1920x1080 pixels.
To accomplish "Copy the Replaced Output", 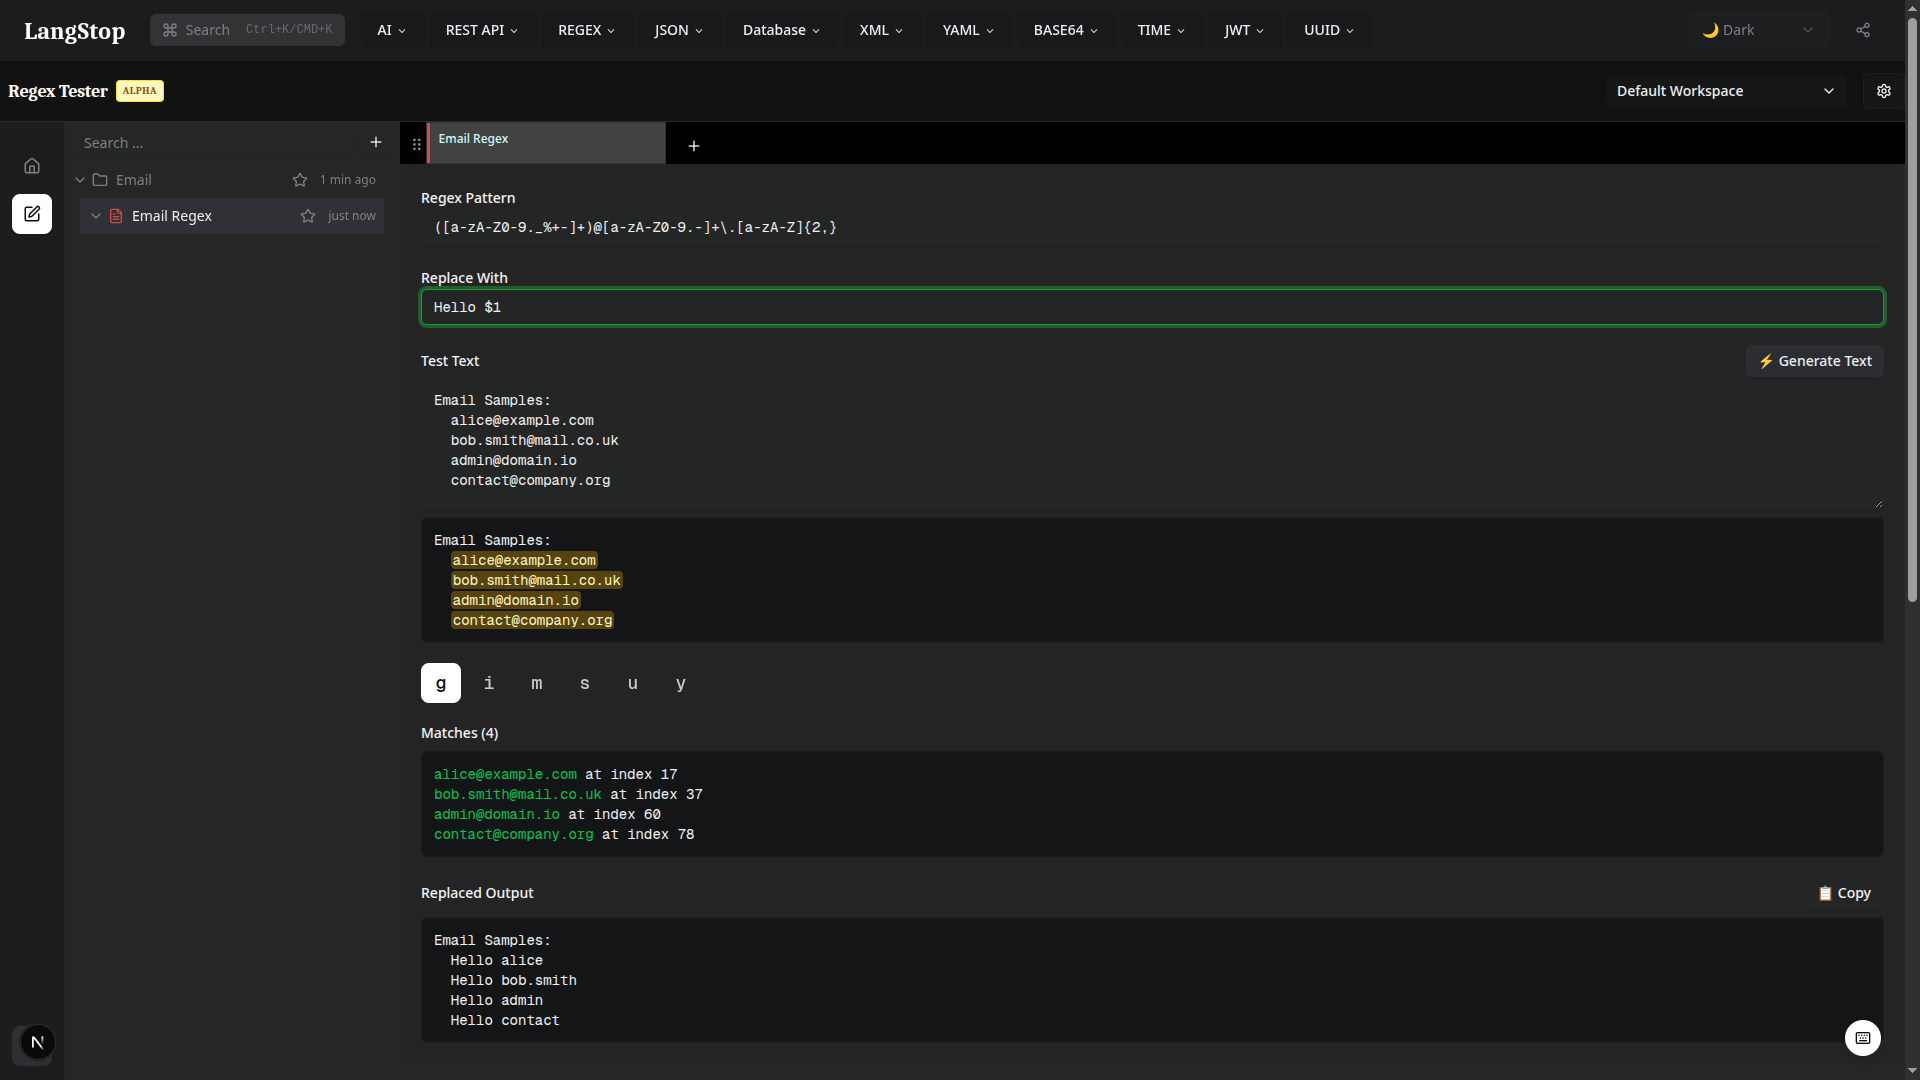I will (1843, 893).
